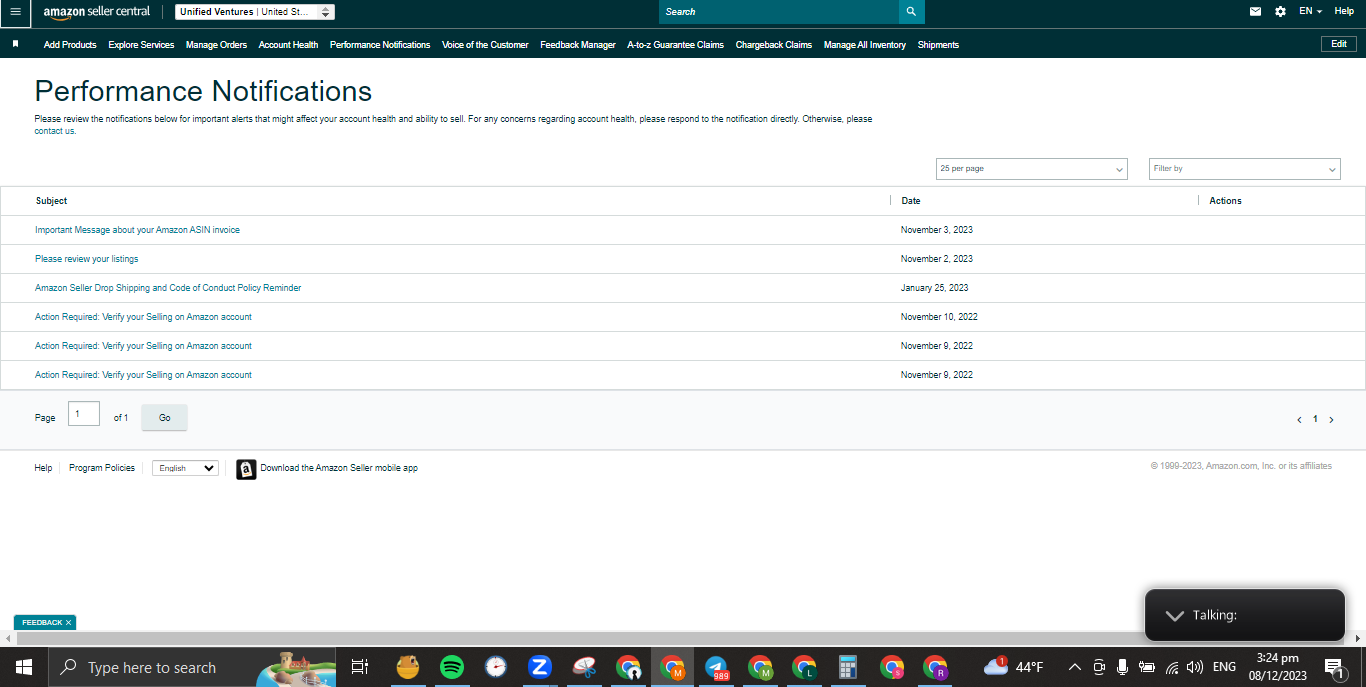1366x687 pixels.
Task: Close the Feedback tab with X
Action: (68, 622)
